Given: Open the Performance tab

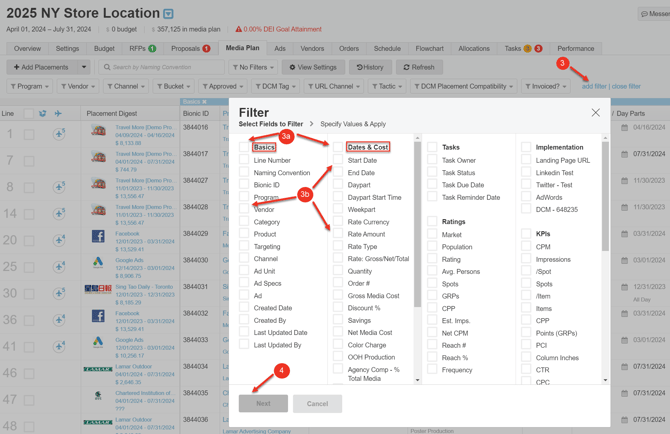Looking at the screenshot, I should click(576, 48).
